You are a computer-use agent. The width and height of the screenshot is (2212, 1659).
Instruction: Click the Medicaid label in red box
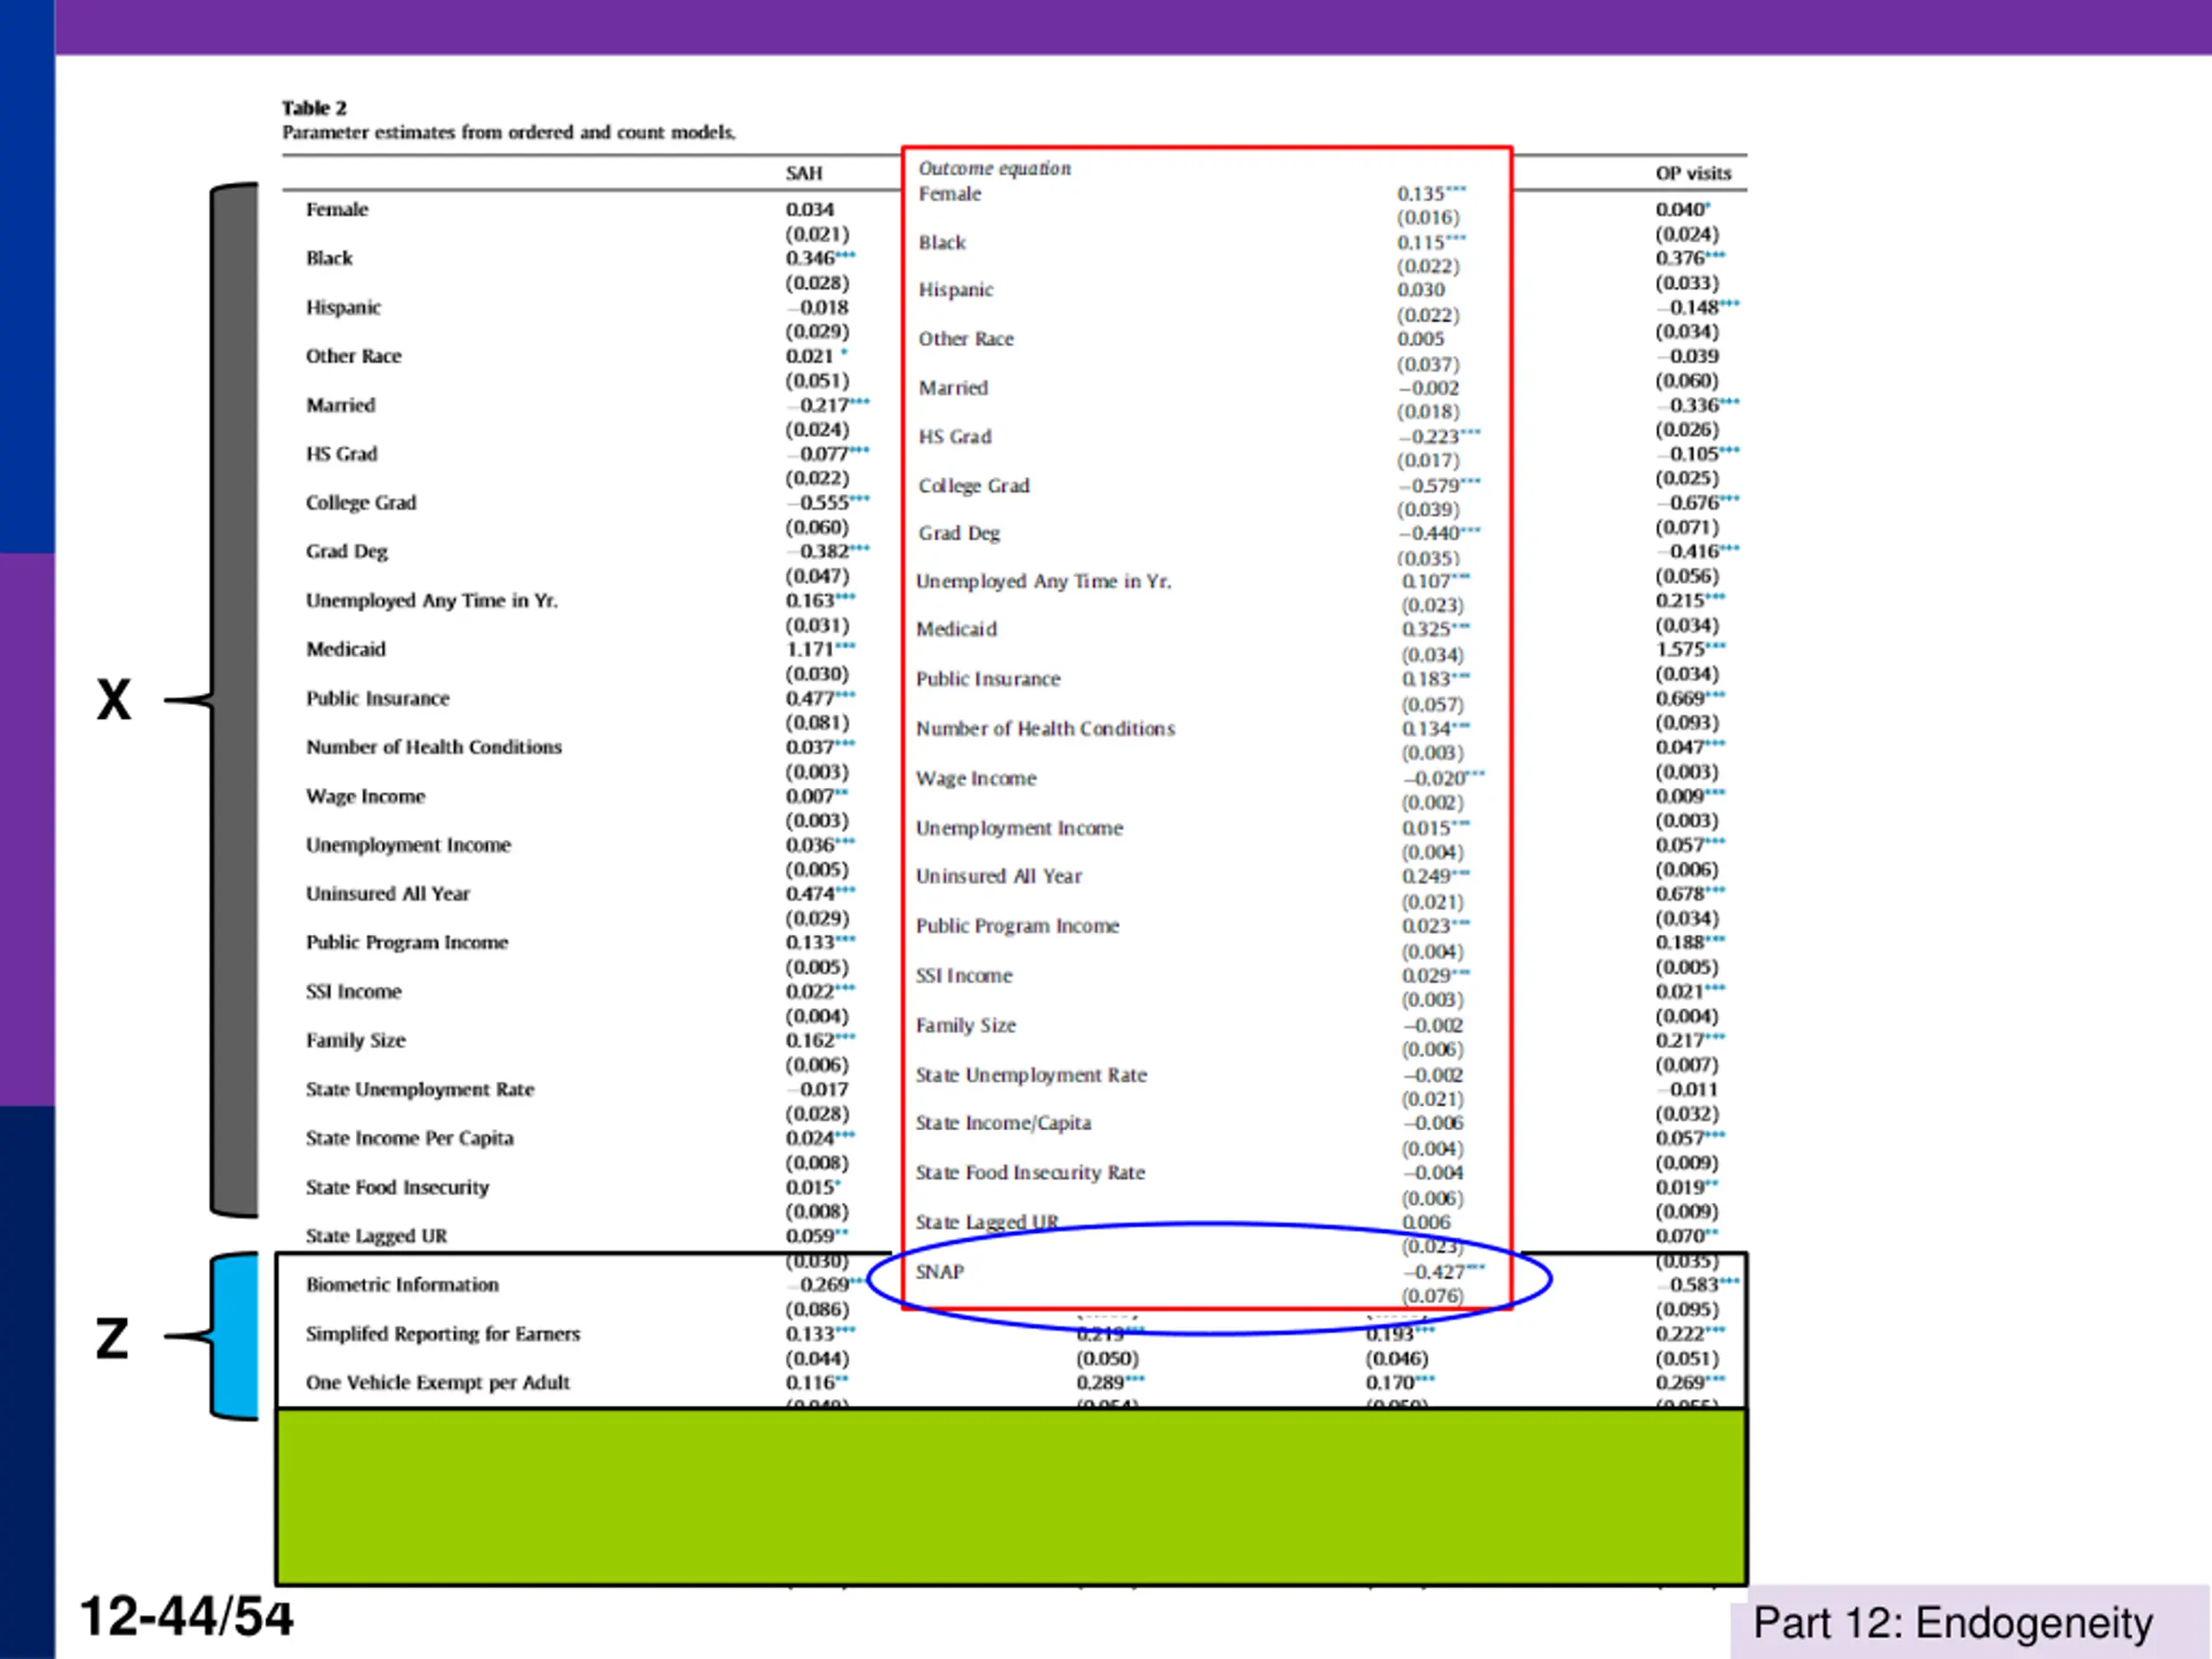pos(956,629)
